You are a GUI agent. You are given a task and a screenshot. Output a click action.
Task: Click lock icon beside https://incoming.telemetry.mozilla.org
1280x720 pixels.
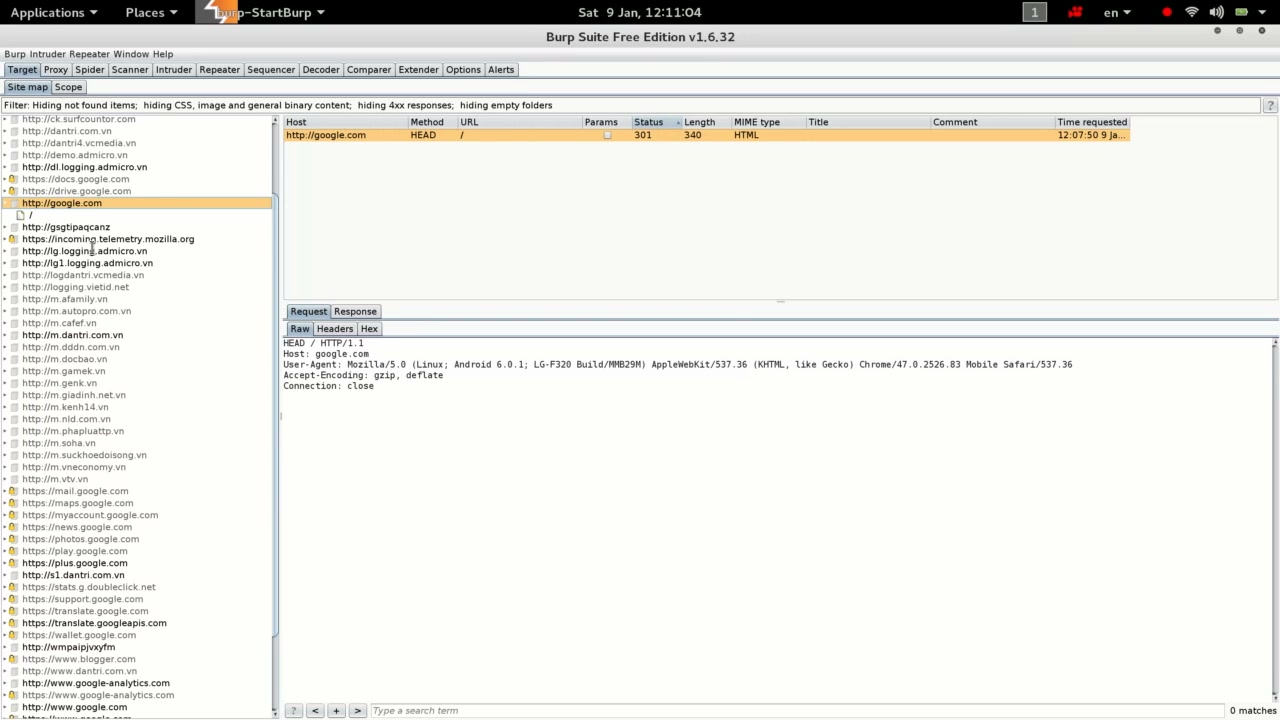click(13, 239)
